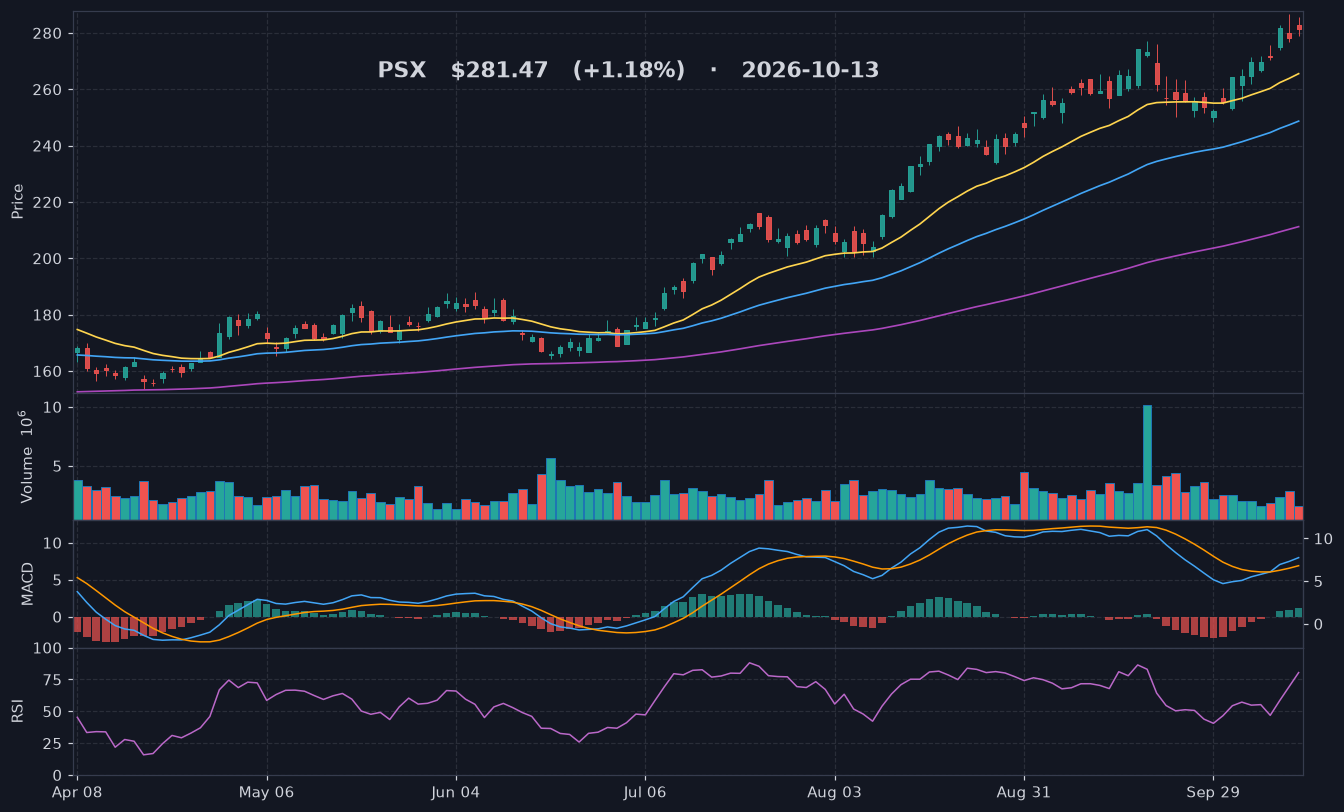The image size is (1344, 812).
Task: Click the Jul 06 x-axis date label
Action: 645,792
